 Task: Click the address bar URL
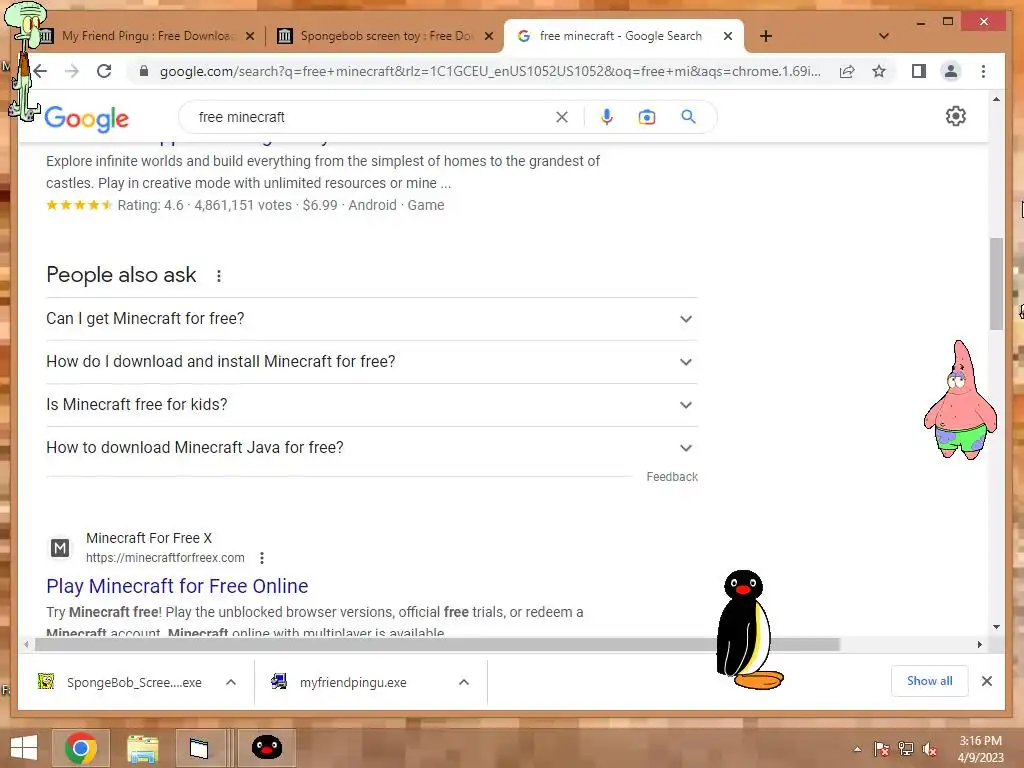click(490, 71)
